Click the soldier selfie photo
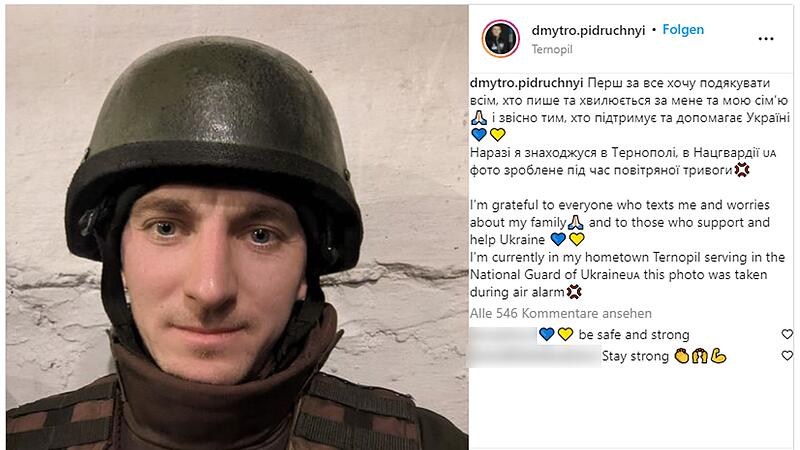Screen dimensions: 800x450 [237, 228]
